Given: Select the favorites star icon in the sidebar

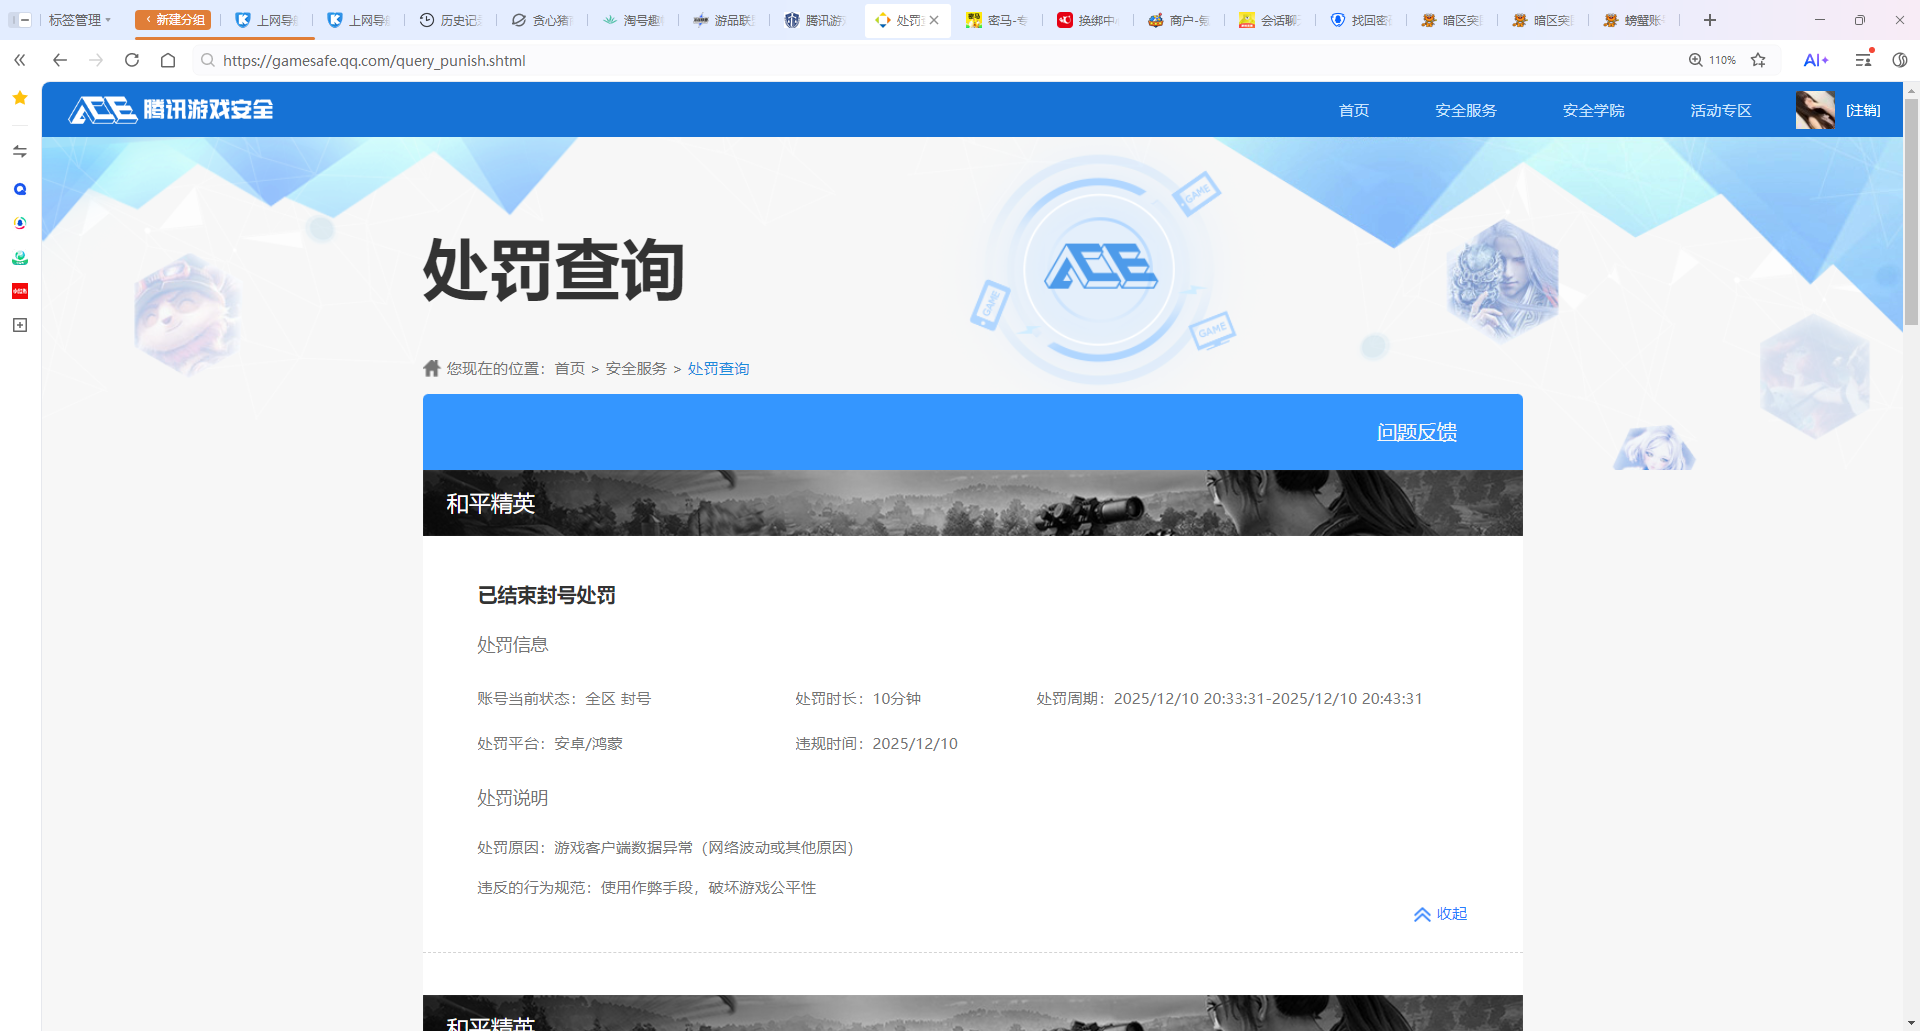Looking at the screenshot, I should (x=19, y=98).
